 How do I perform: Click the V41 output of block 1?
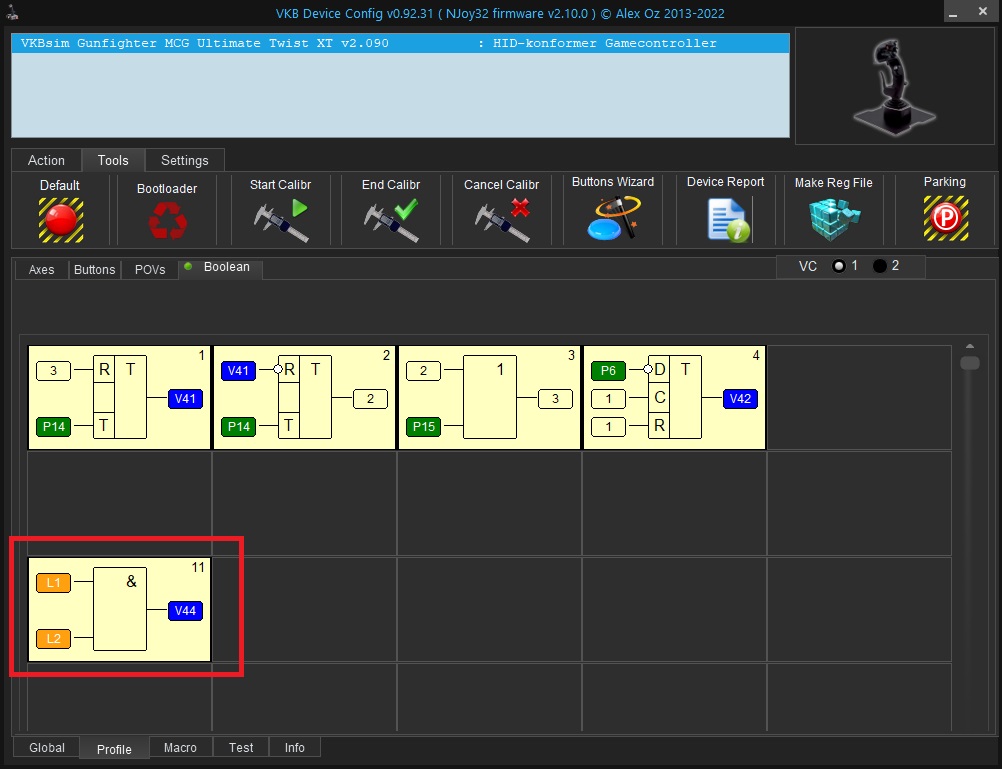(x=185, y=398)
